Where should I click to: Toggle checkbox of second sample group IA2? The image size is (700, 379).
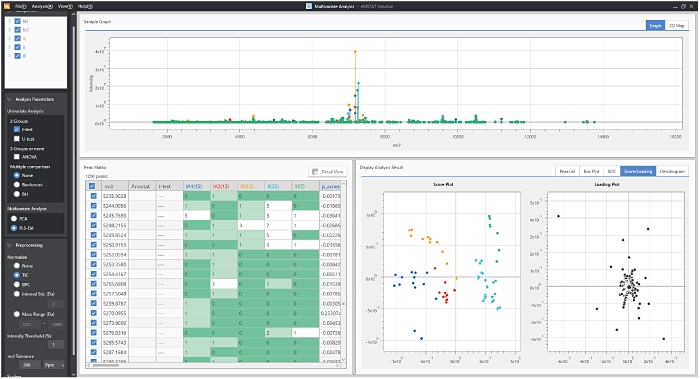17,30
